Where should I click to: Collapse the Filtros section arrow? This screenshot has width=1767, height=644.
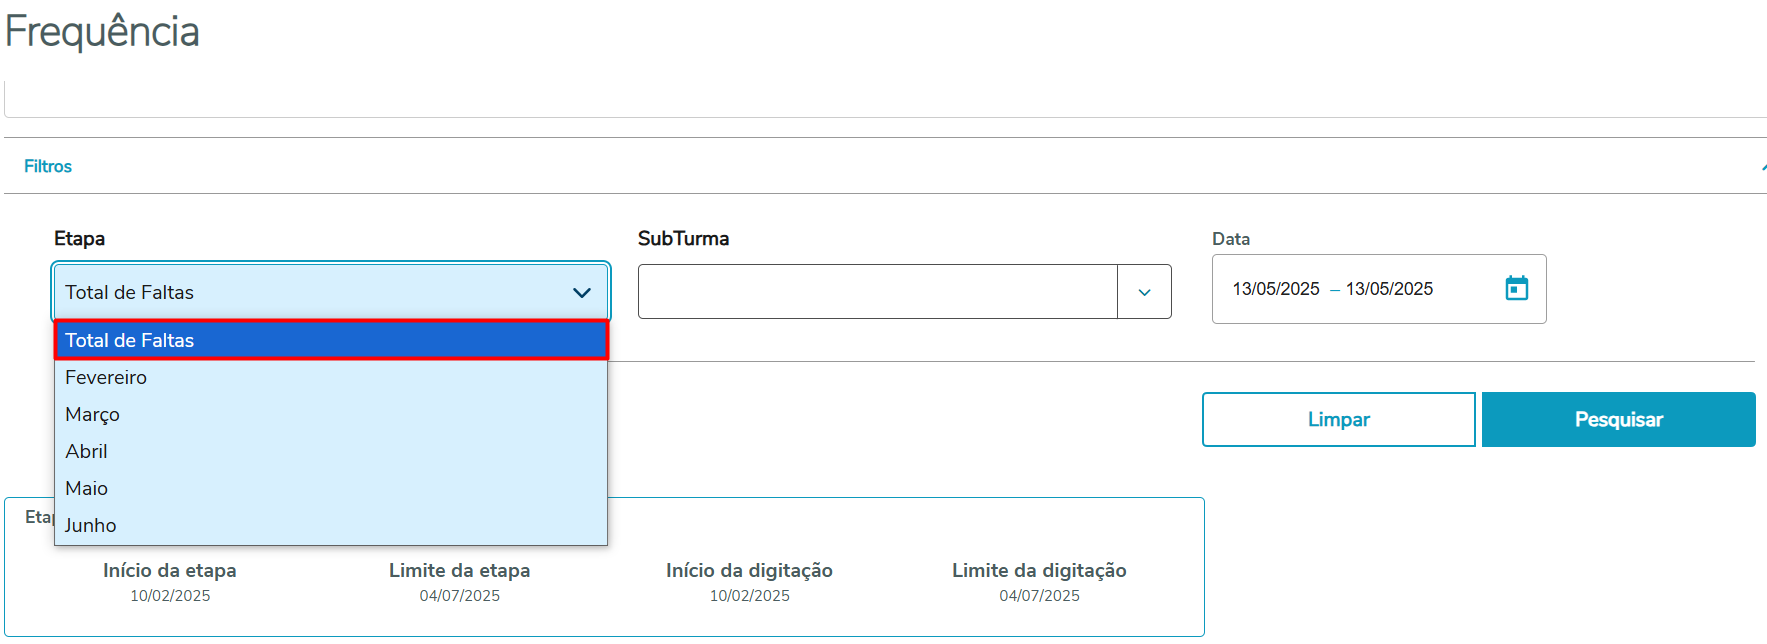(1762, 167)
